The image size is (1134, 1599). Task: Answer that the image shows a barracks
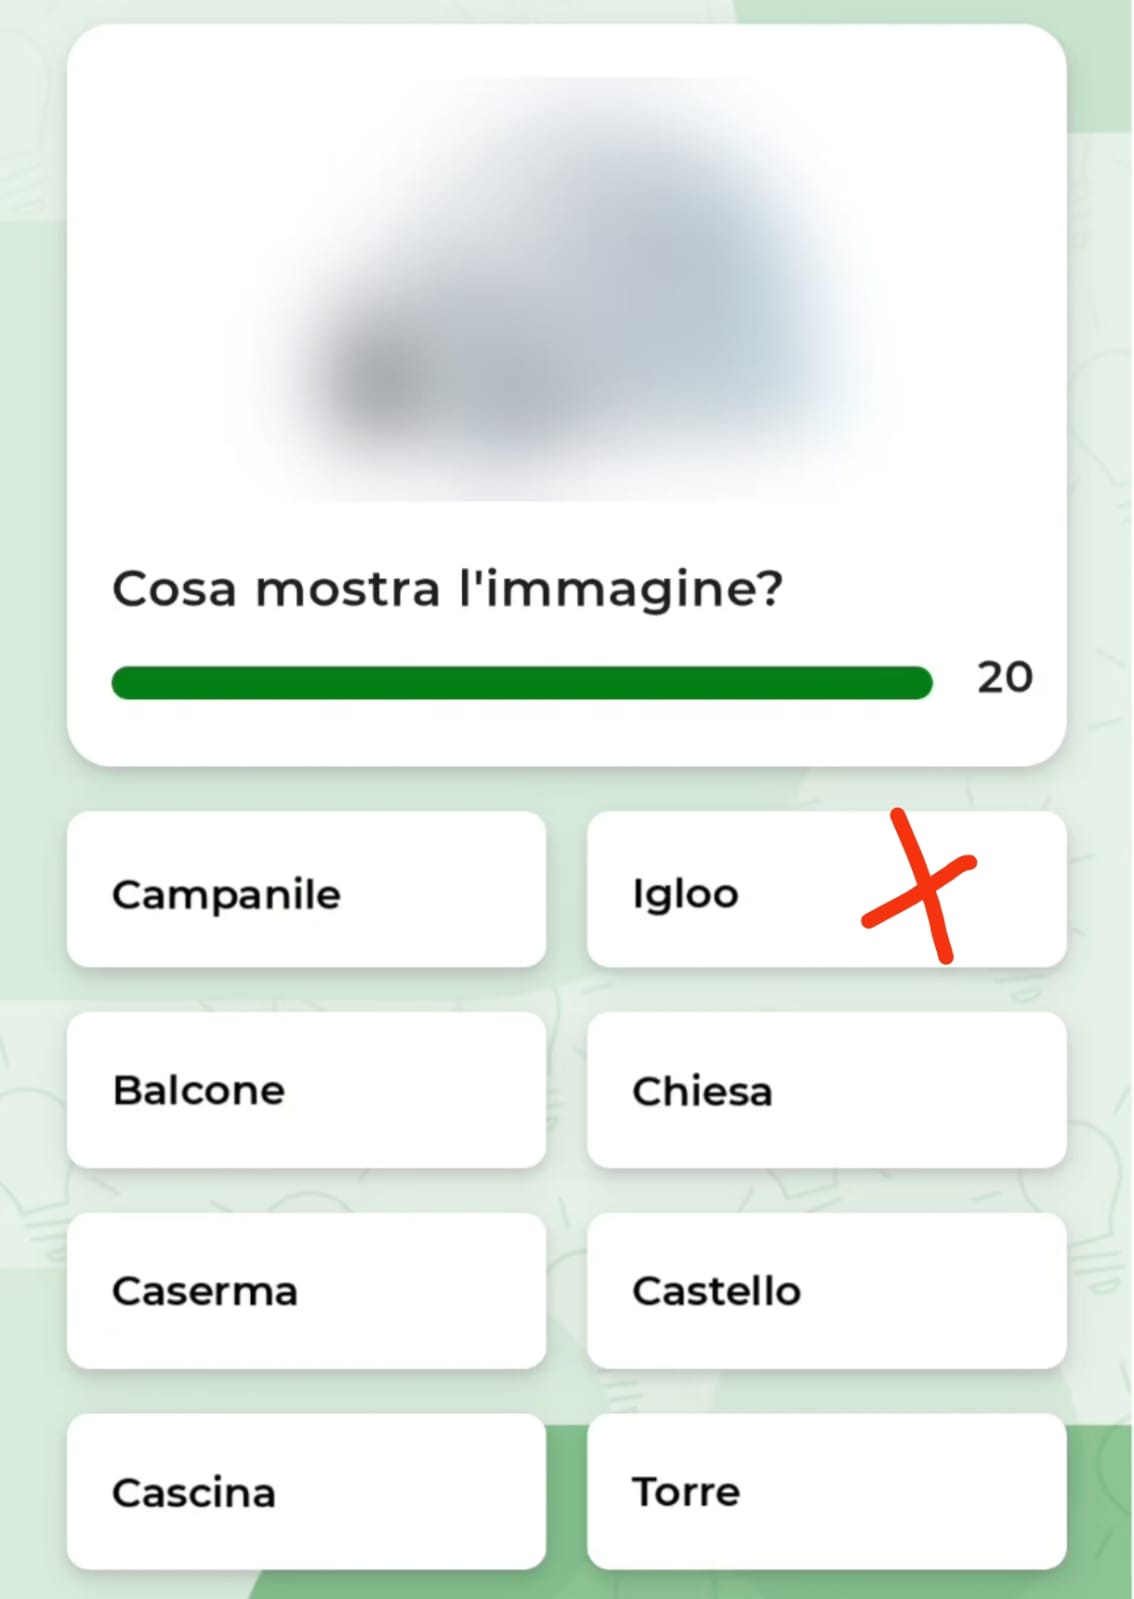(x=306, y=1291)
